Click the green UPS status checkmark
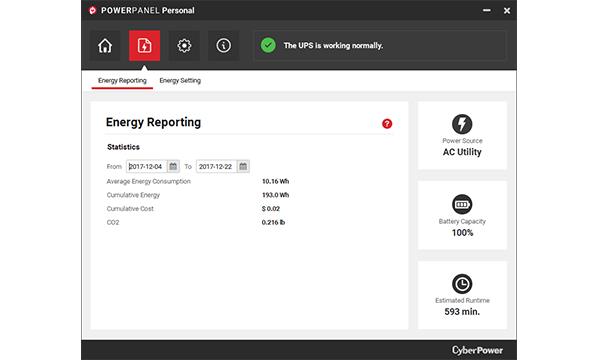600x360 pixels. [268, 46]
